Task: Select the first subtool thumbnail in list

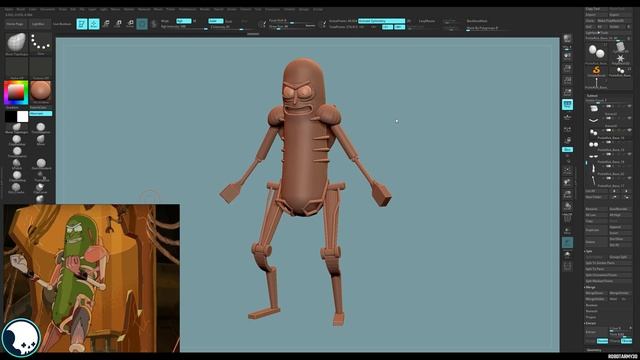Action: tap(593, 108)
